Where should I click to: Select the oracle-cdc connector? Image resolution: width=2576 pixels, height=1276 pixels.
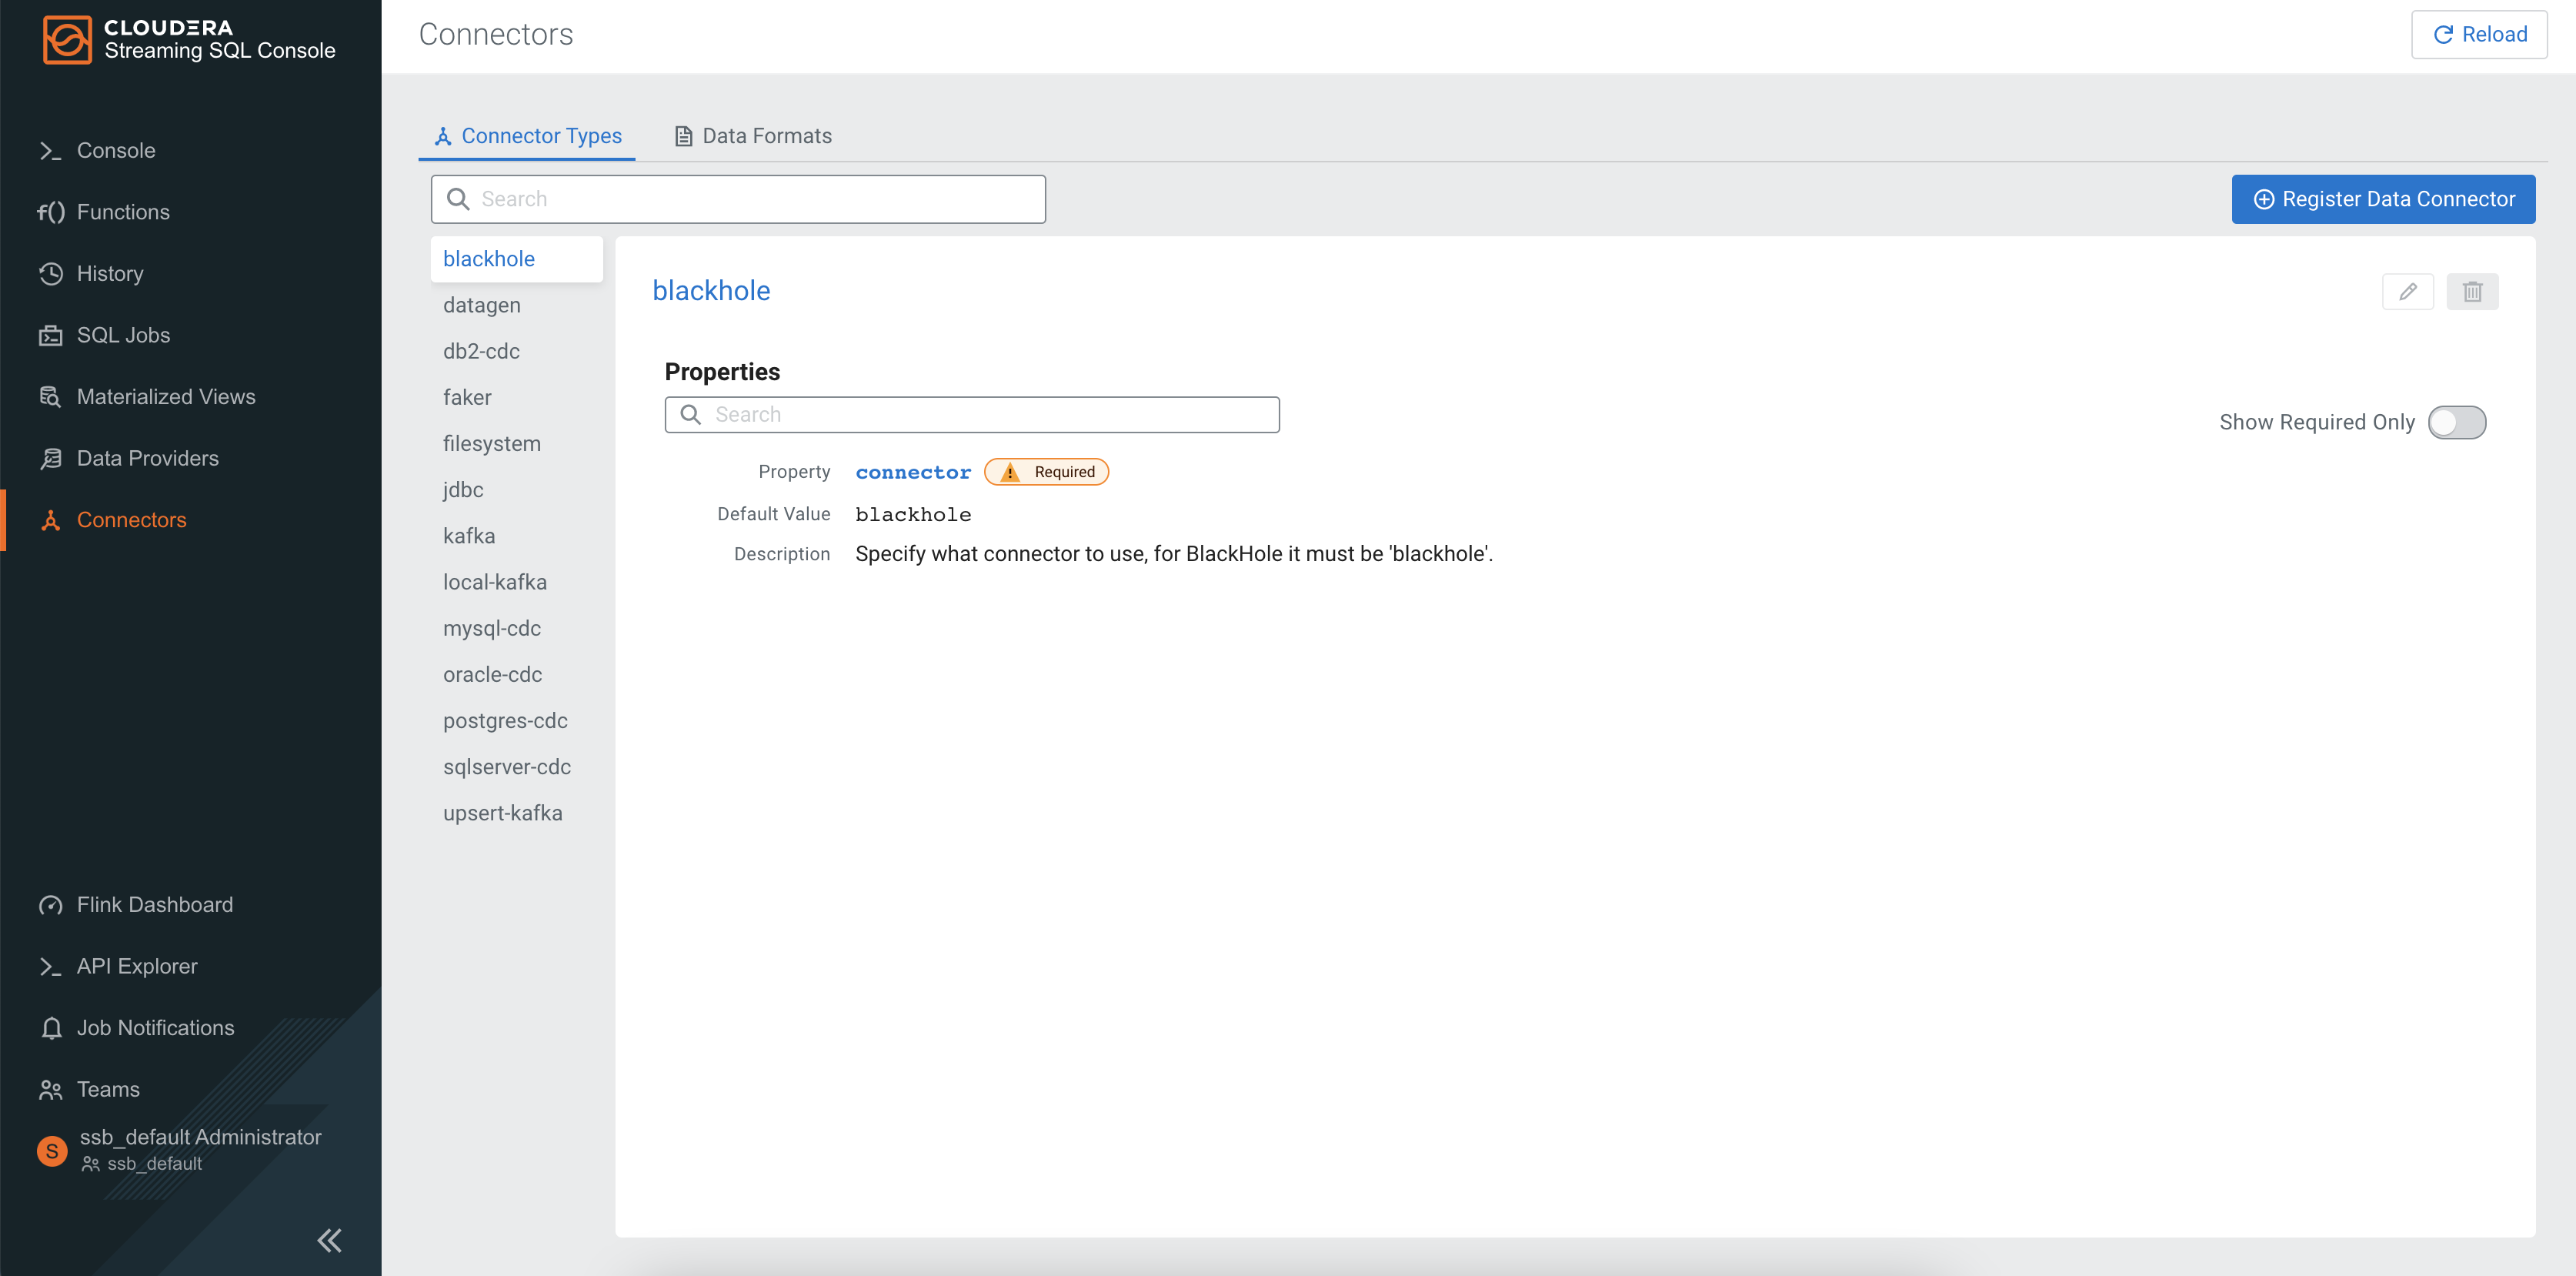coord(516,674)
